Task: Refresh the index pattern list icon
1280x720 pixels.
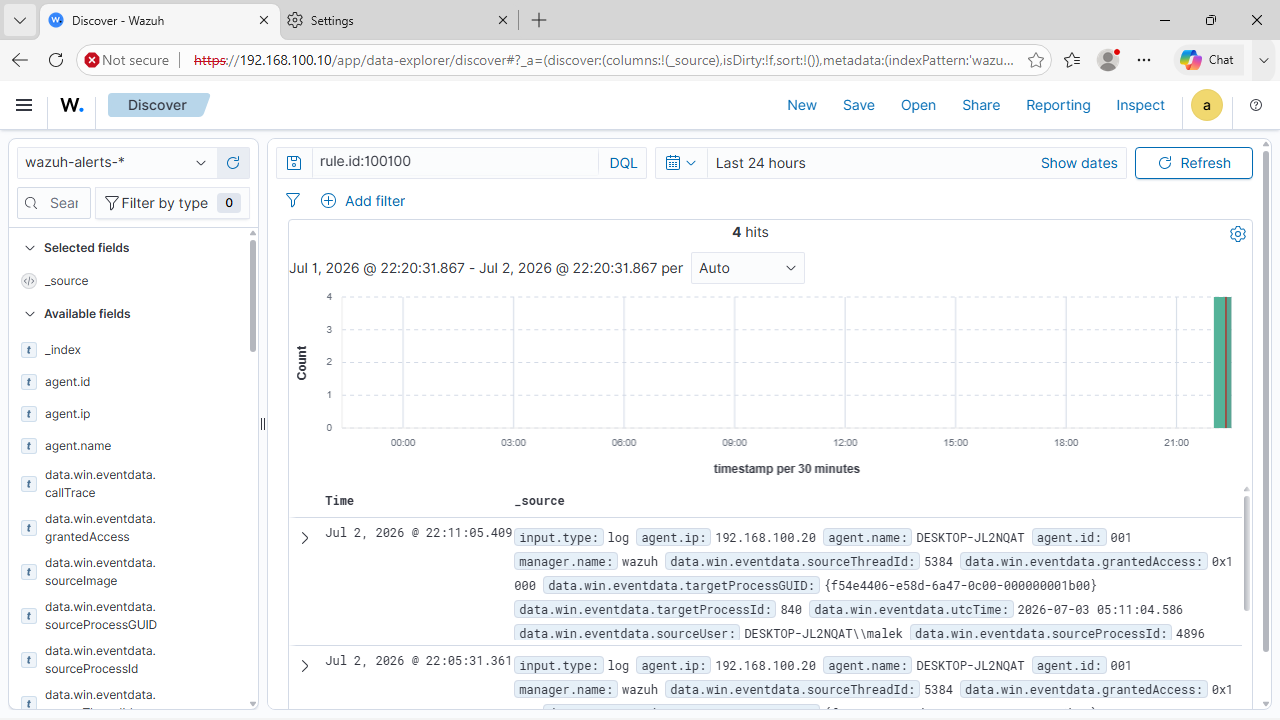Action: pyautogui.click(x=233, y=163)
